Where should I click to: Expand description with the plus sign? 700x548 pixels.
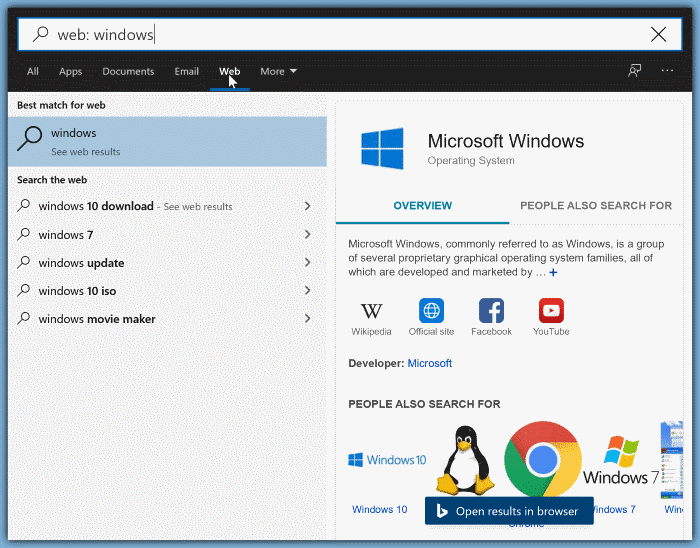[x=553, y=272]
